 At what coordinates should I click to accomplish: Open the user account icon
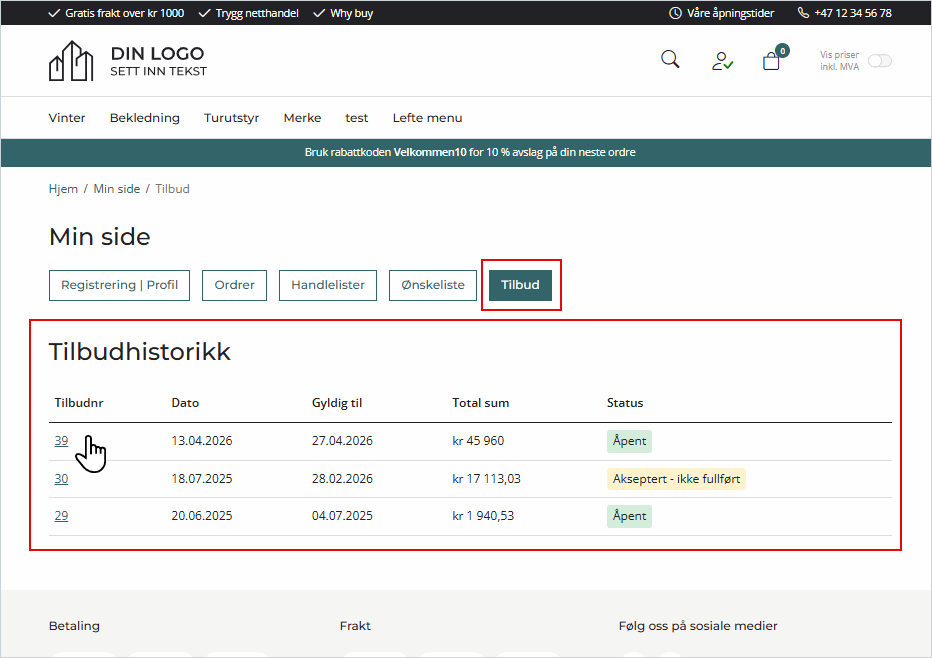click(x=722, y=61)
